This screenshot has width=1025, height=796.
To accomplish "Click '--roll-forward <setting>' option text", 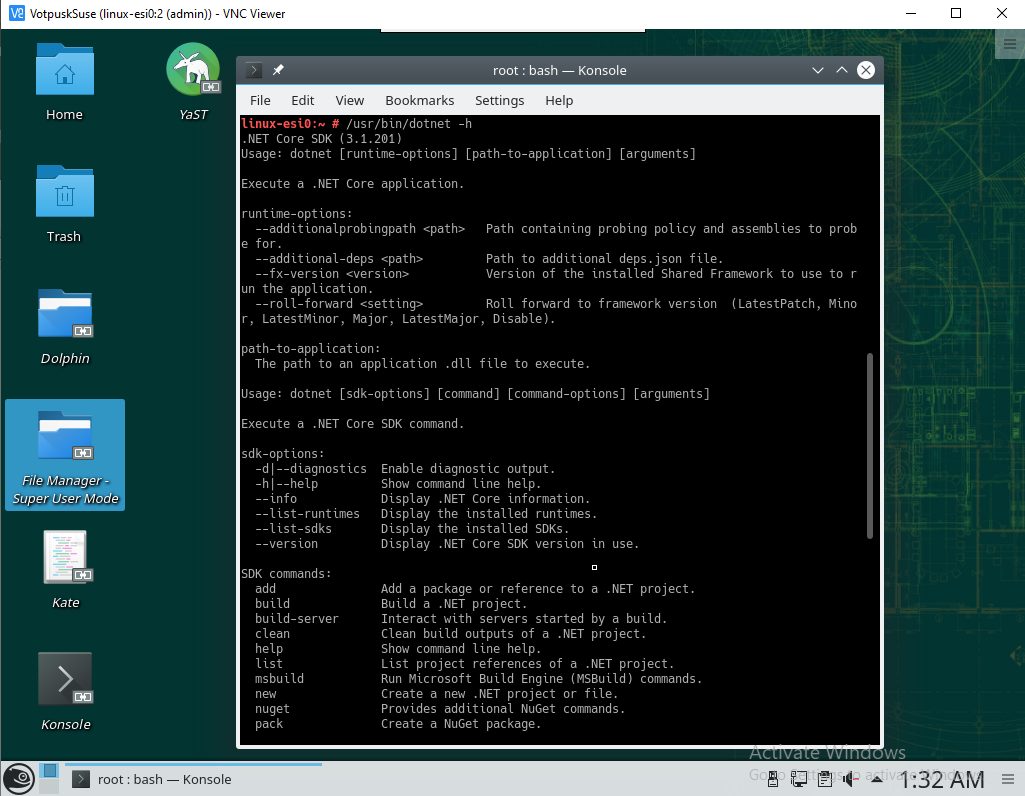I will coord(339,303).
